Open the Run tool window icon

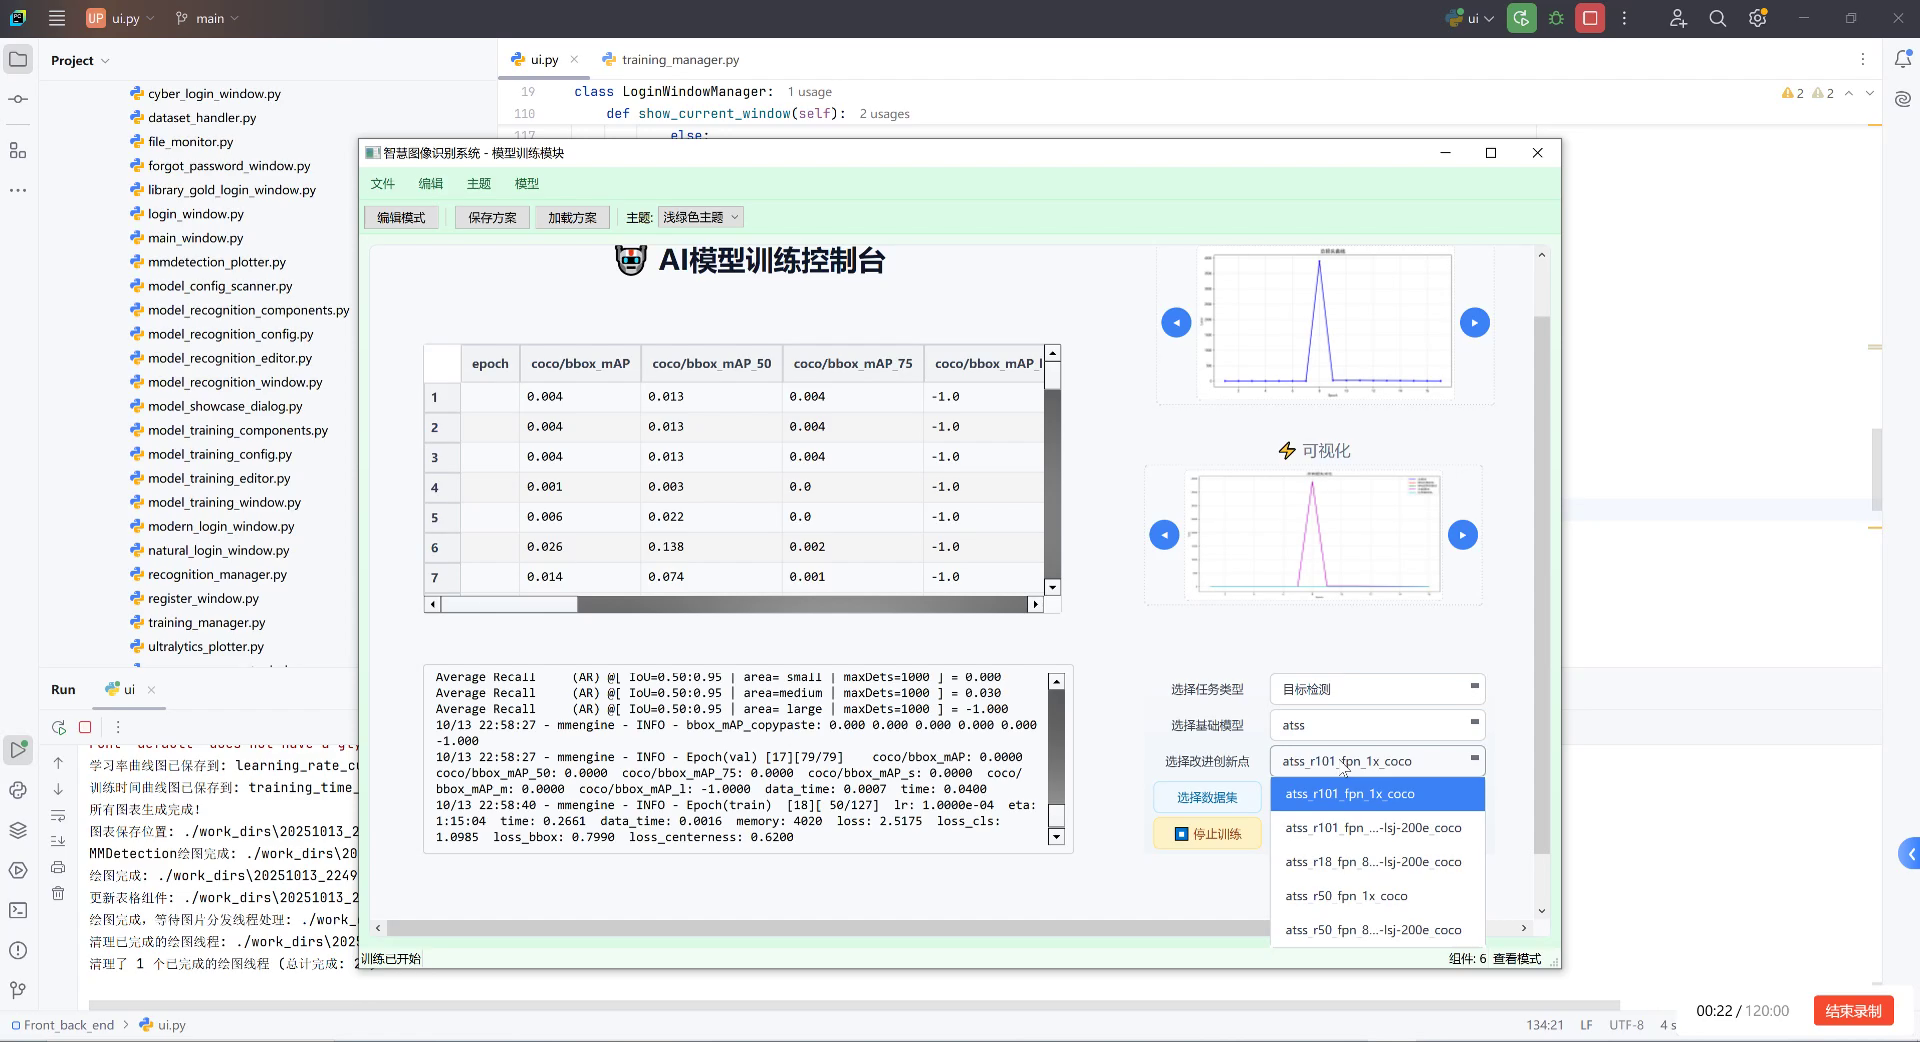[x=18, y=749]
